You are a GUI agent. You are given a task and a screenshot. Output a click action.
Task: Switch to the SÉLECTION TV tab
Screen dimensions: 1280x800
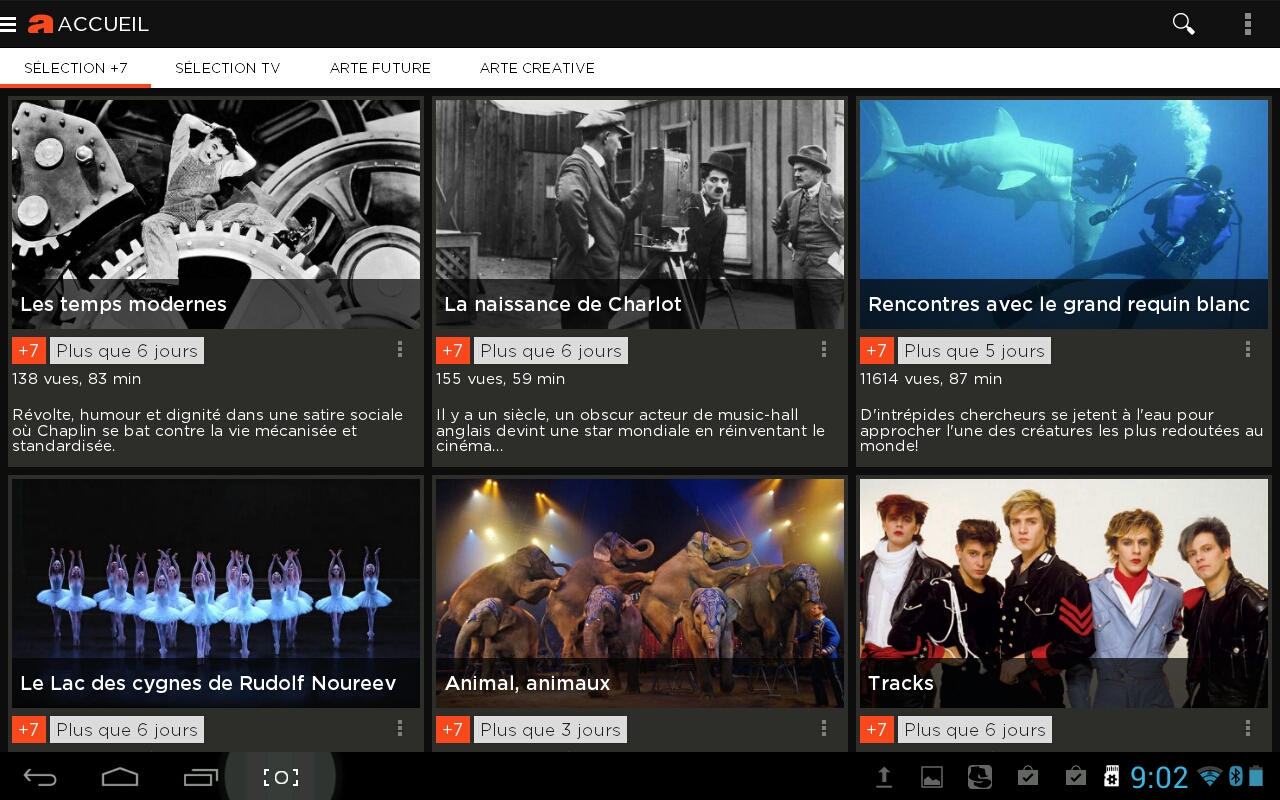(x=227, y=68)
